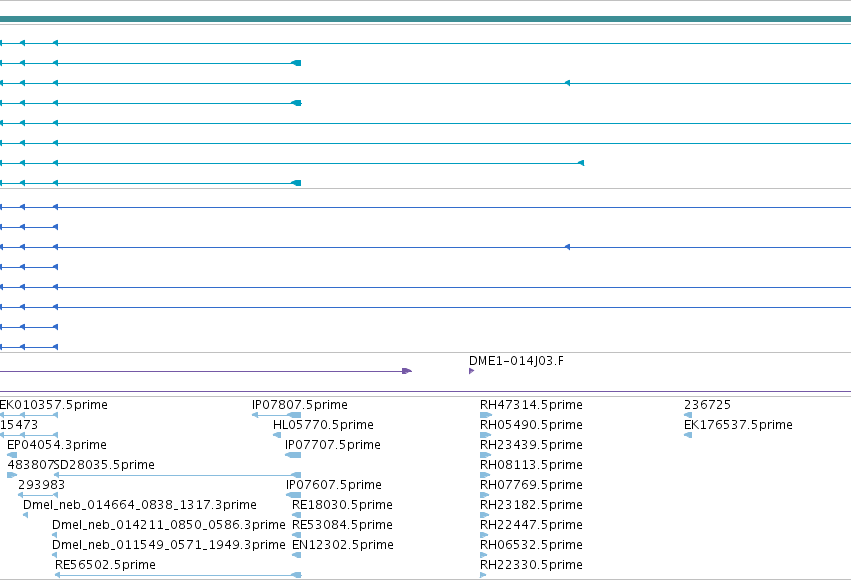Click the RH22447.5prime label
The image size is (851, 580).
click(x=531, y=525)
